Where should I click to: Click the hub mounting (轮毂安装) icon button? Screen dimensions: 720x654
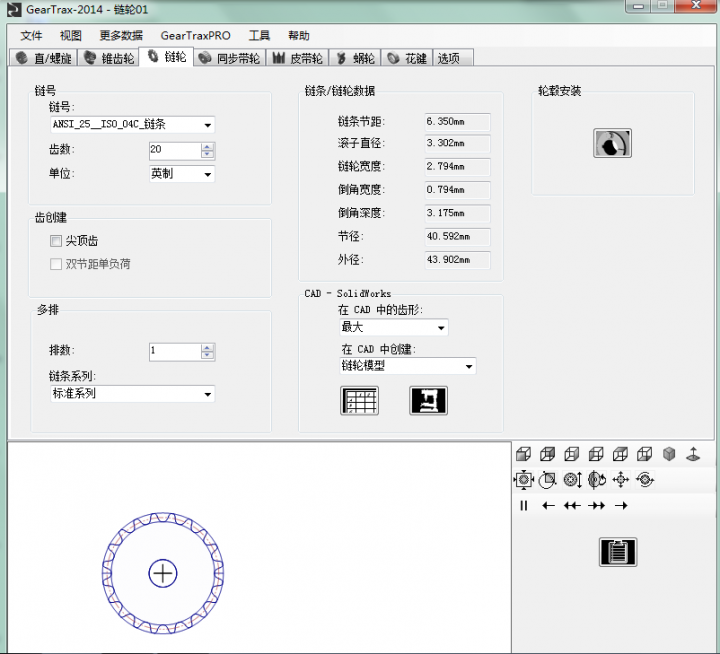coord(612,144)
